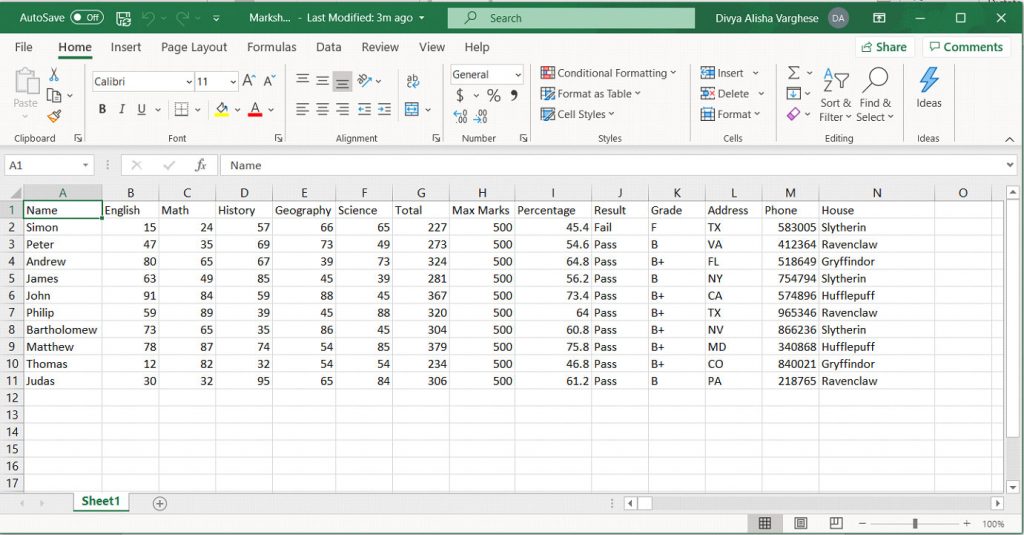The height and width of the screenshot is (535, 1024).
Task: Click the Merge & Center icon
Action: pos(413,109)
